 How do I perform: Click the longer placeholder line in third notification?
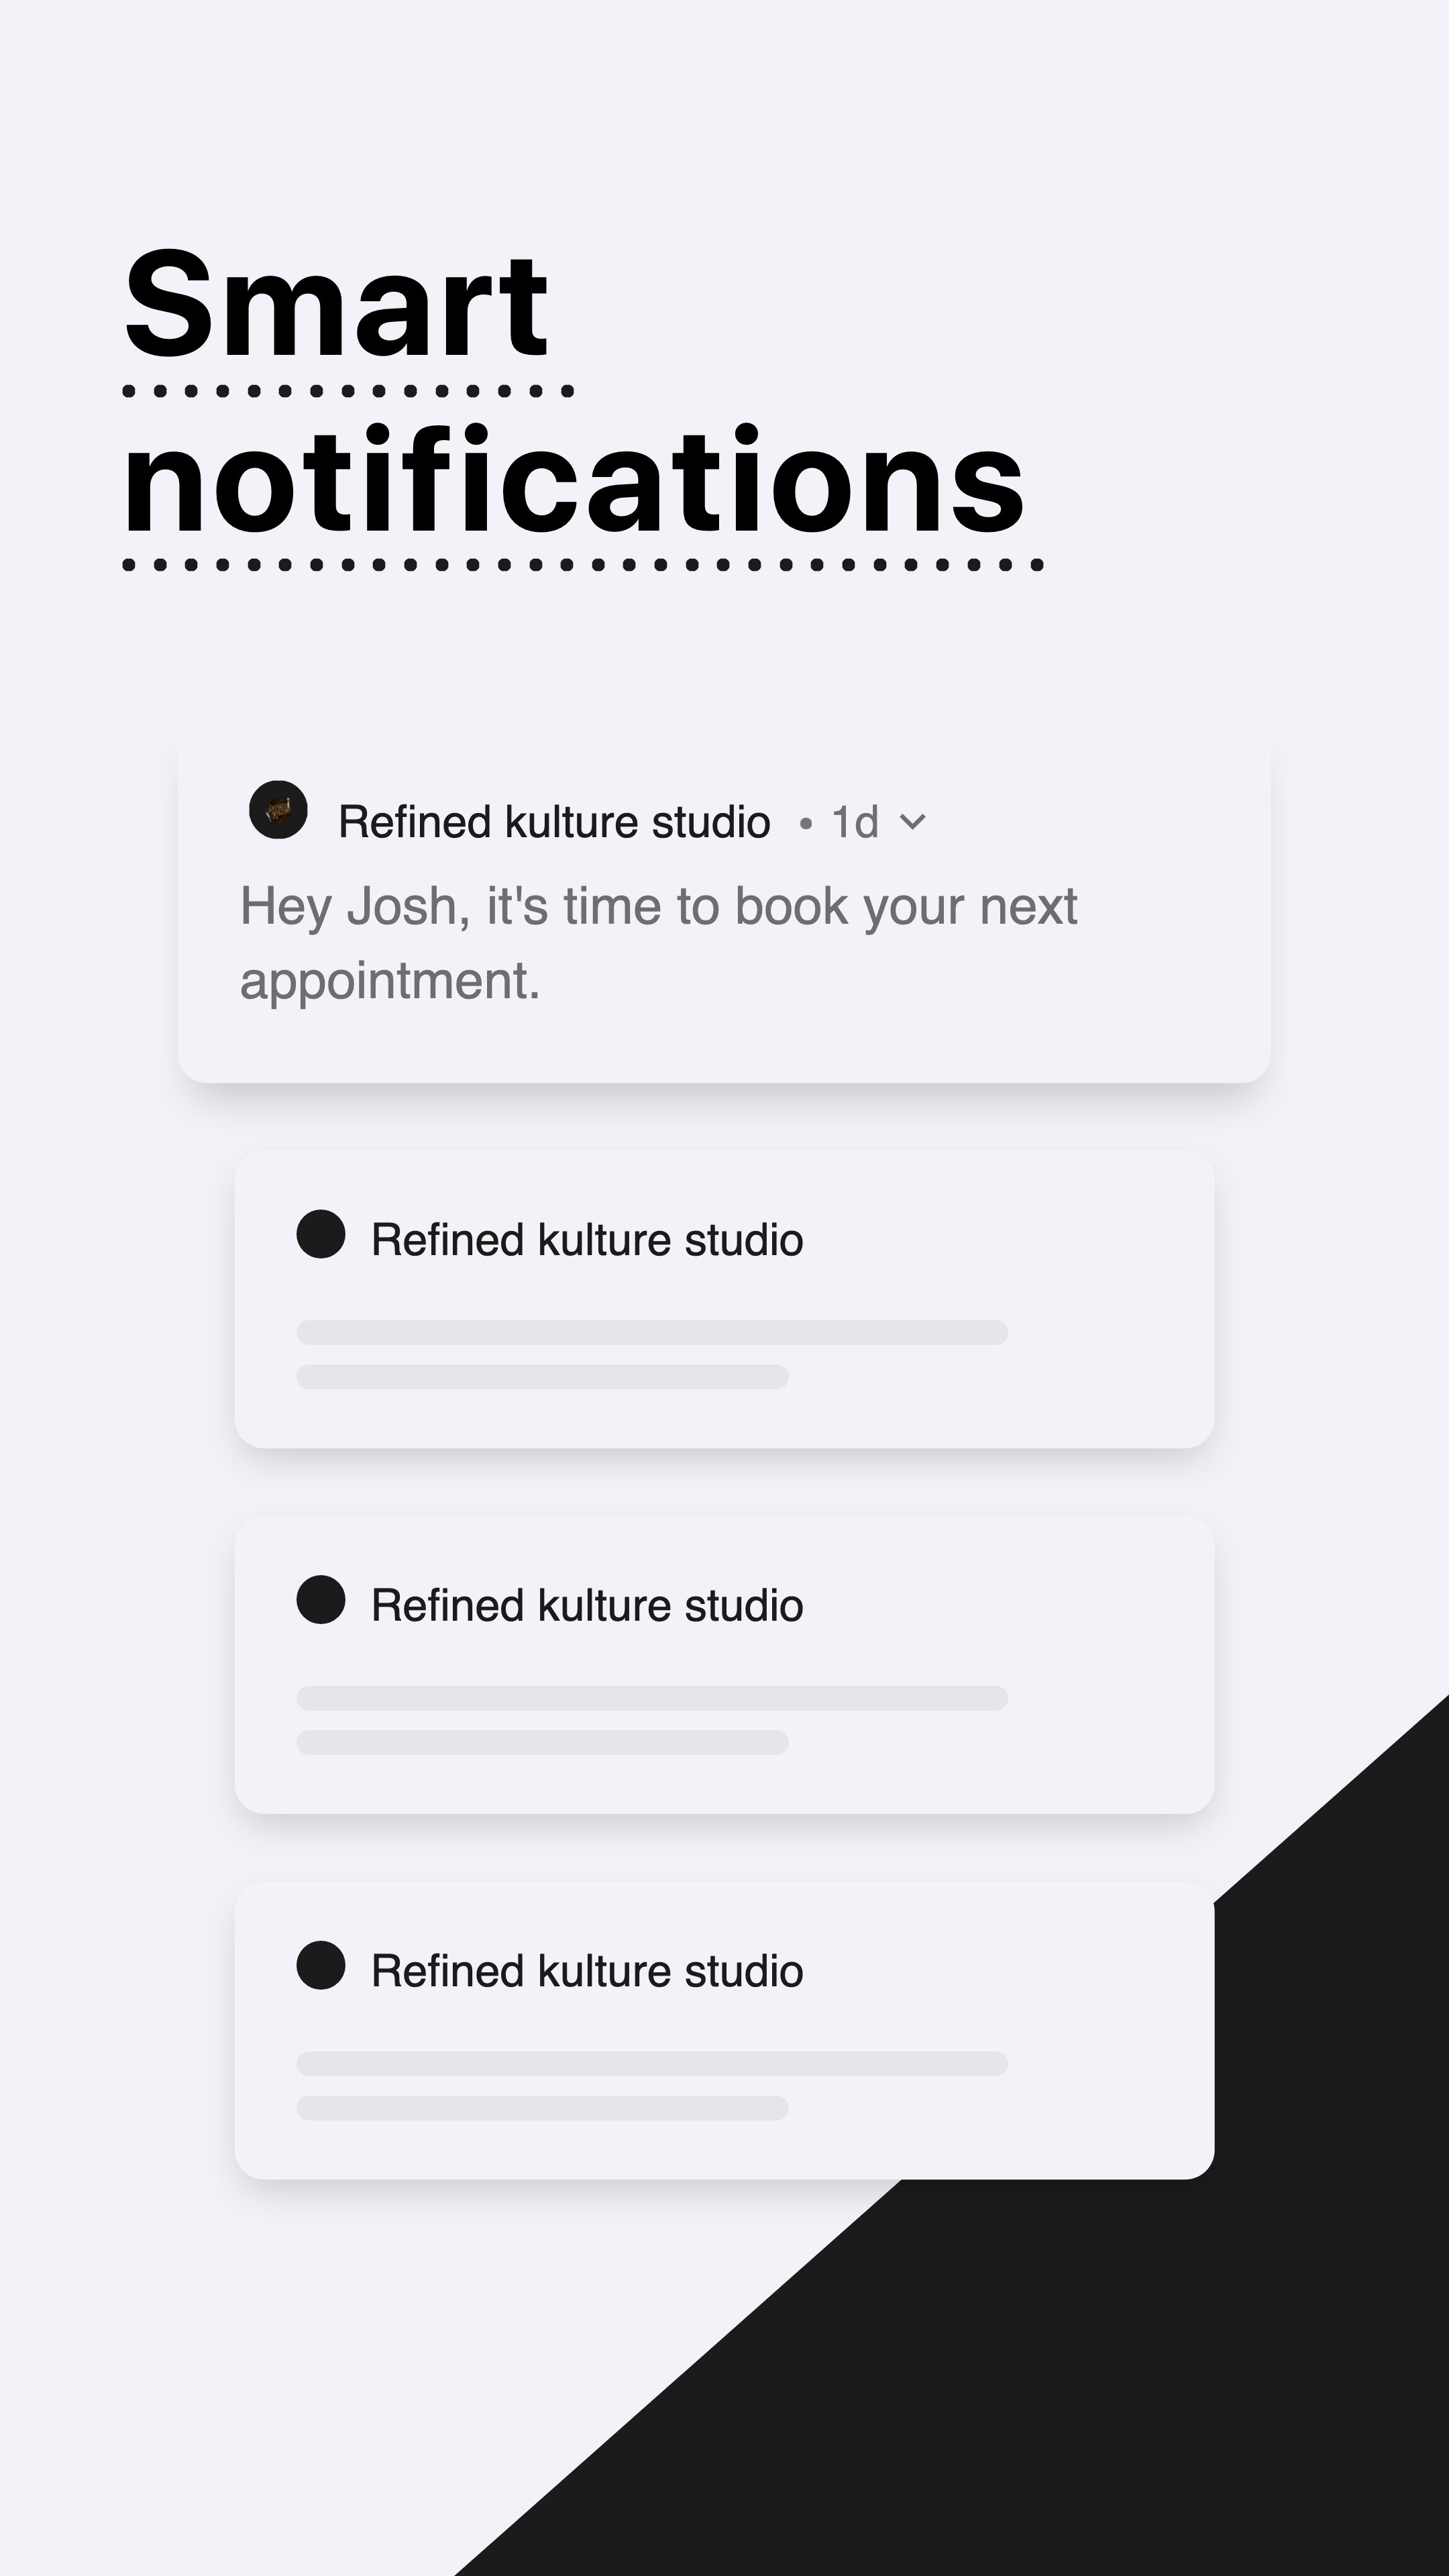[652, 1698]
